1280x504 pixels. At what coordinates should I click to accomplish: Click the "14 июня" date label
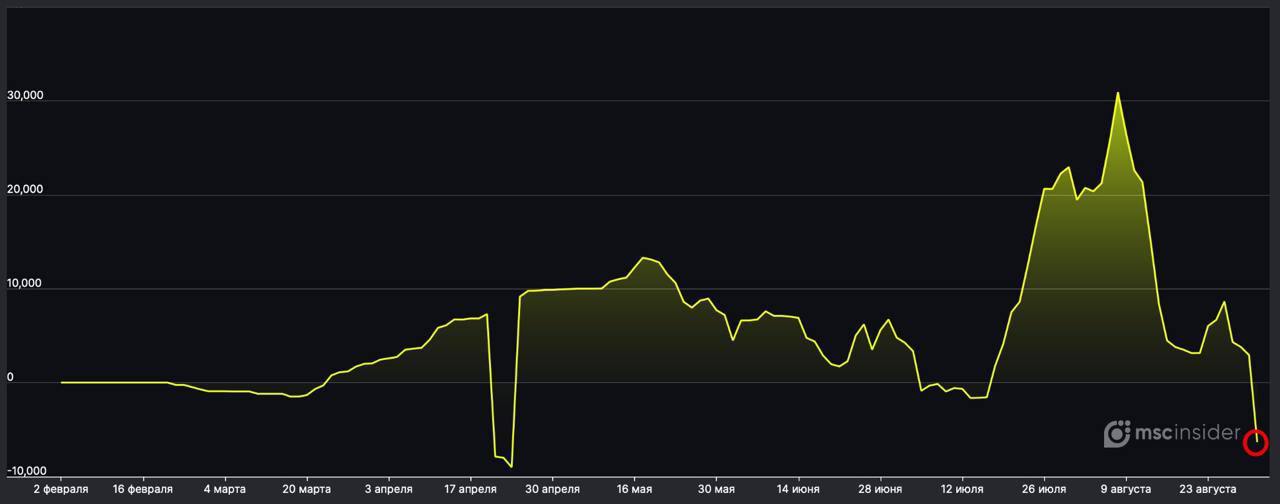pos(797,489)
